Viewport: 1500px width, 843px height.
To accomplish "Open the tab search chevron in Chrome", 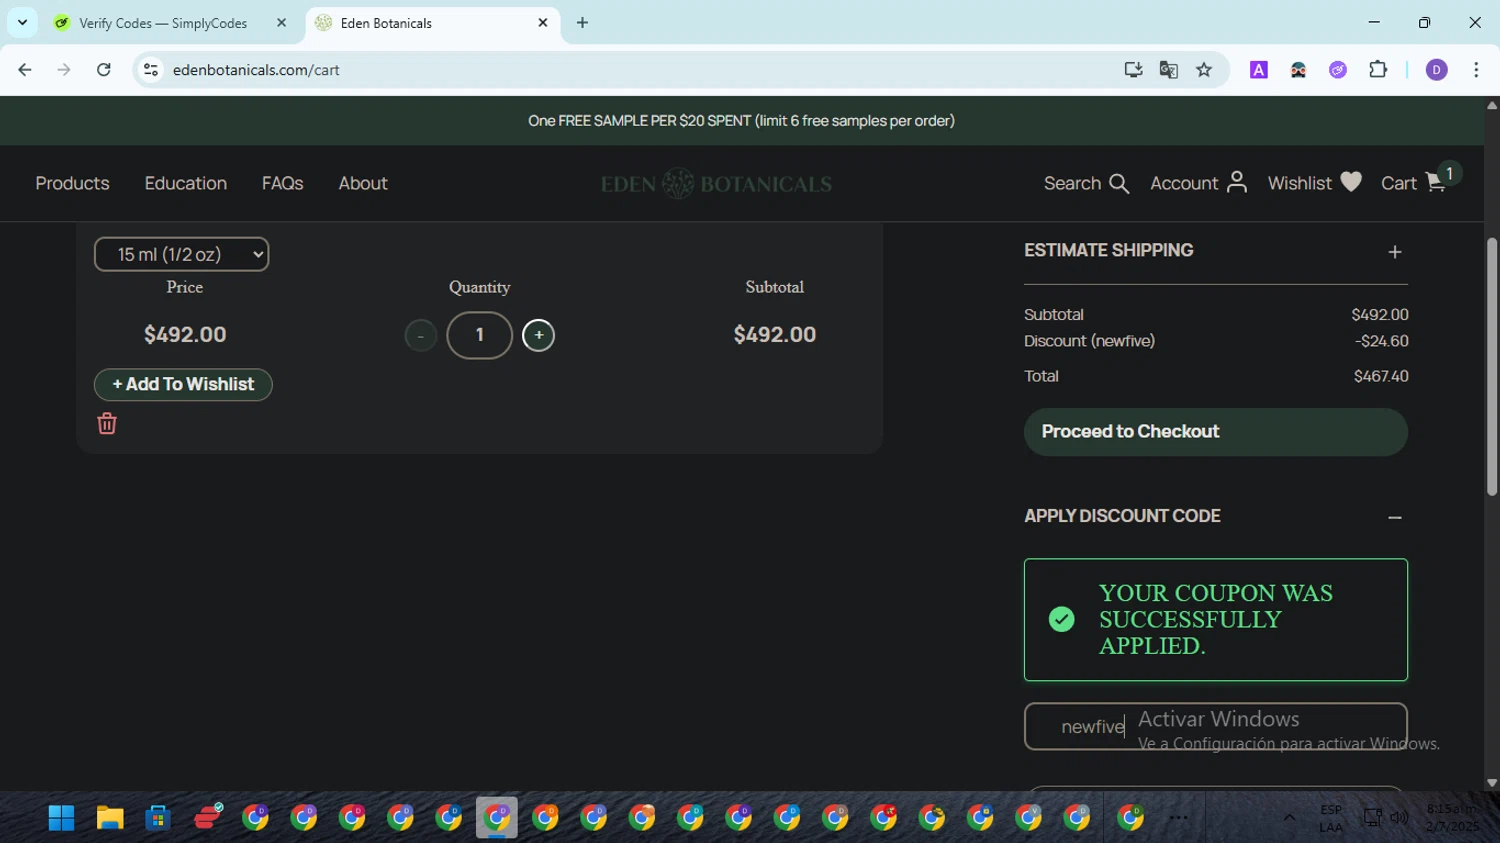I will tap(22, 23).
